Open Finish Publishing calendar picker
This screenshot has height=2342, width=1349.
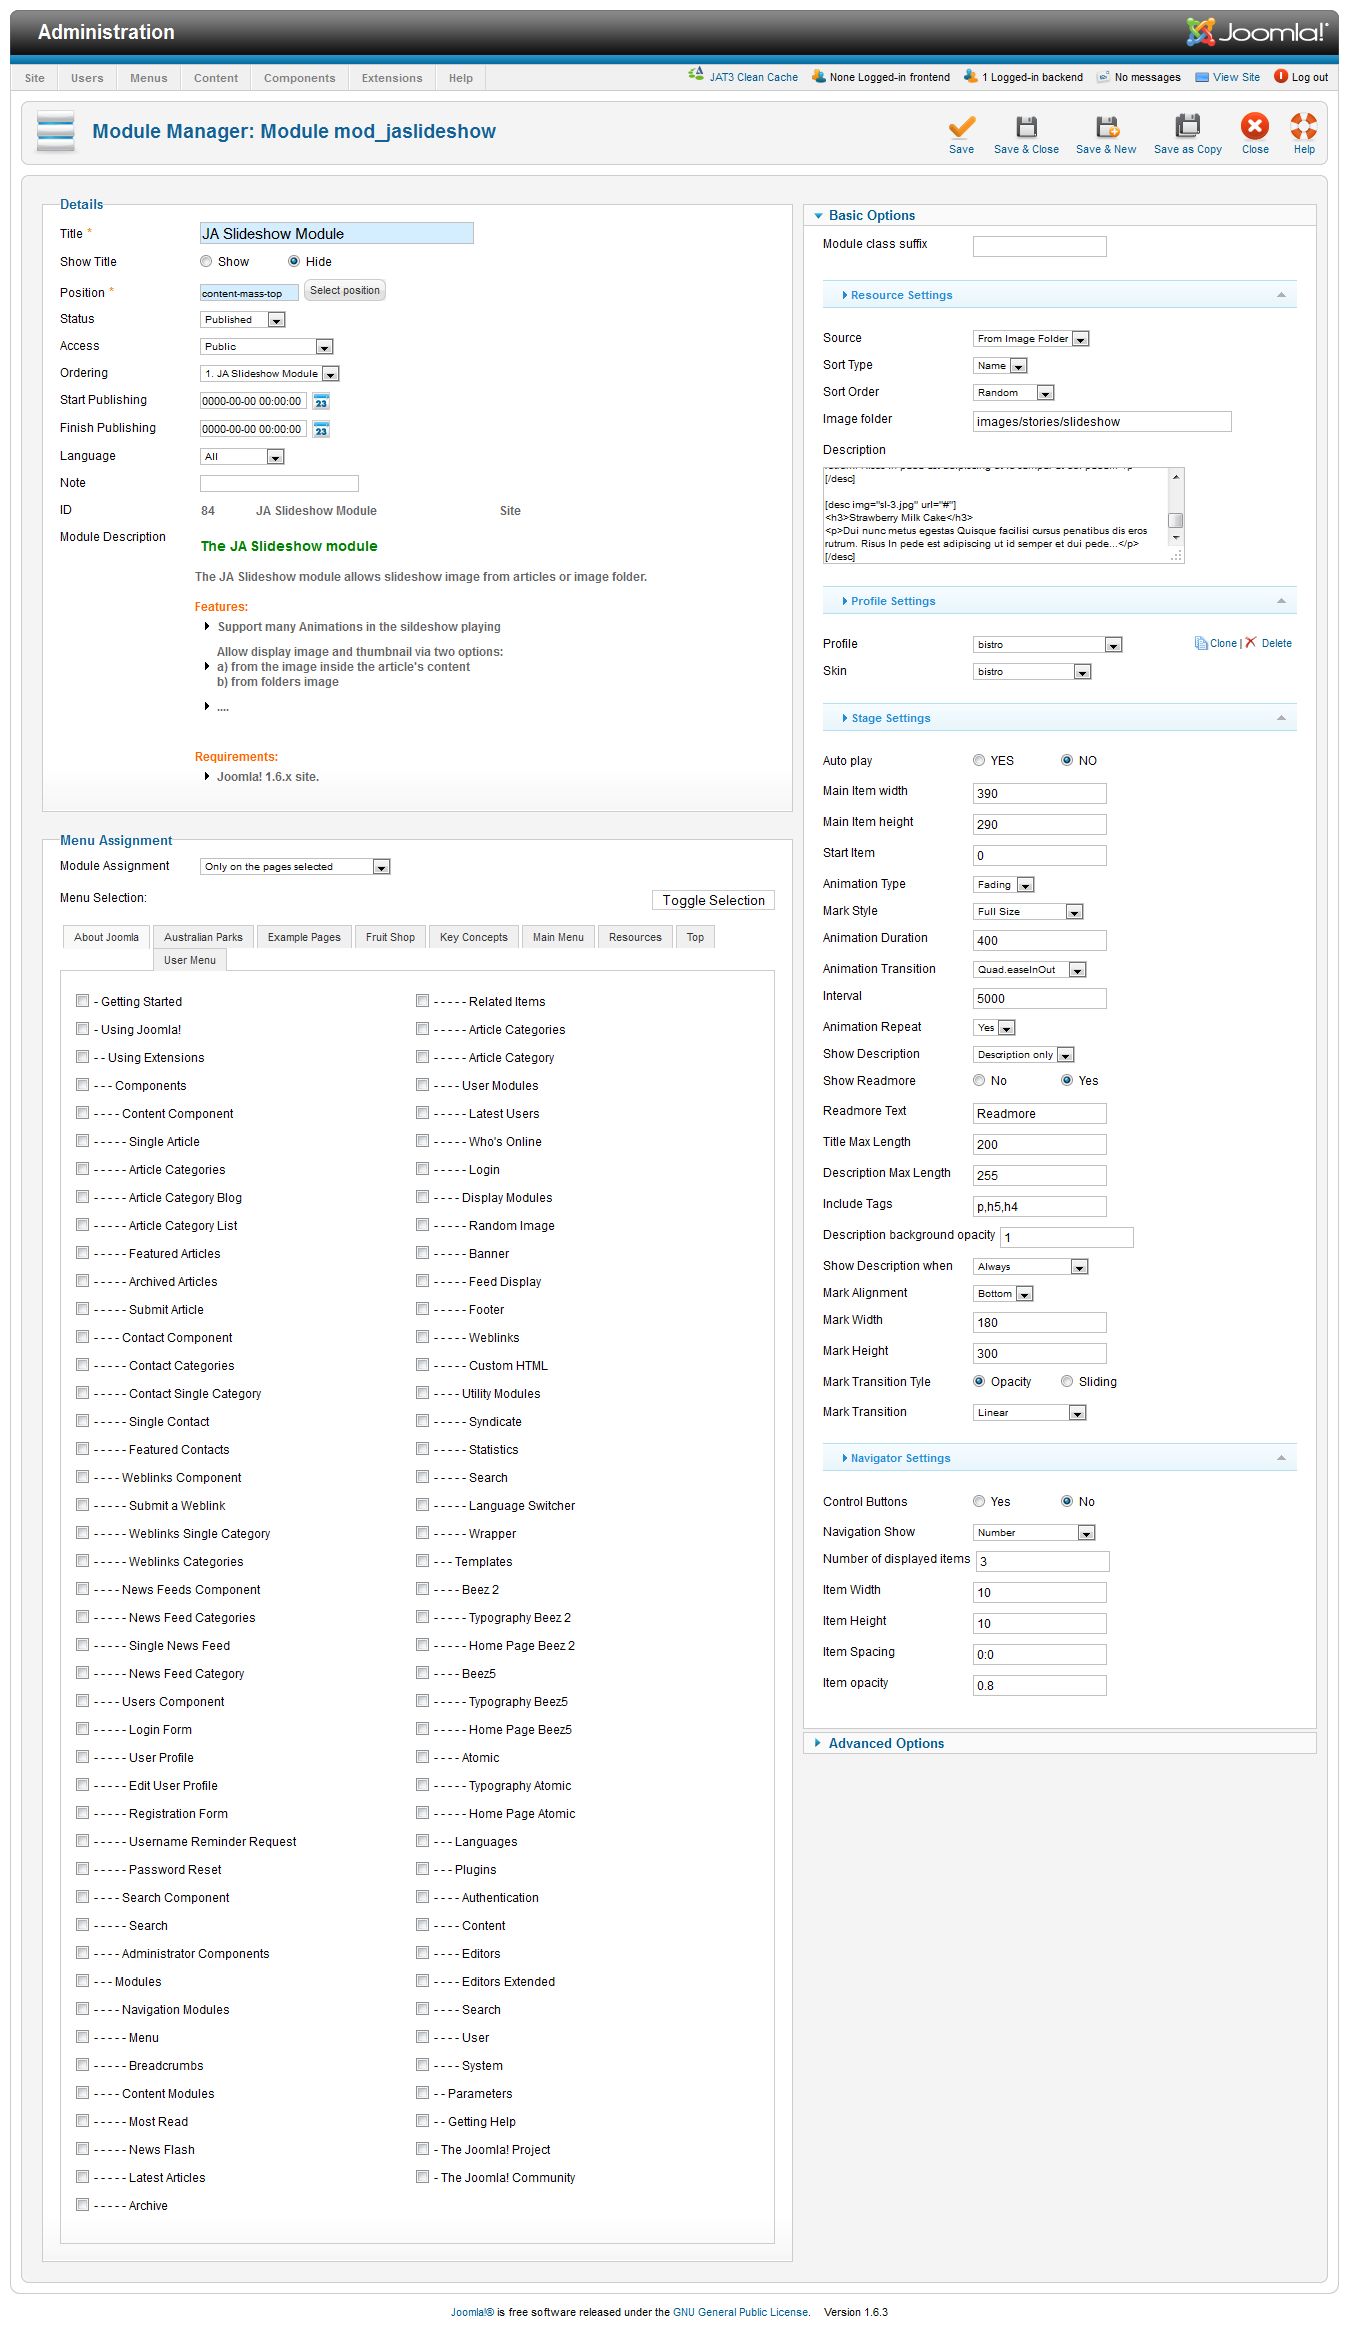pyautogui.click(x=321, y=430)
